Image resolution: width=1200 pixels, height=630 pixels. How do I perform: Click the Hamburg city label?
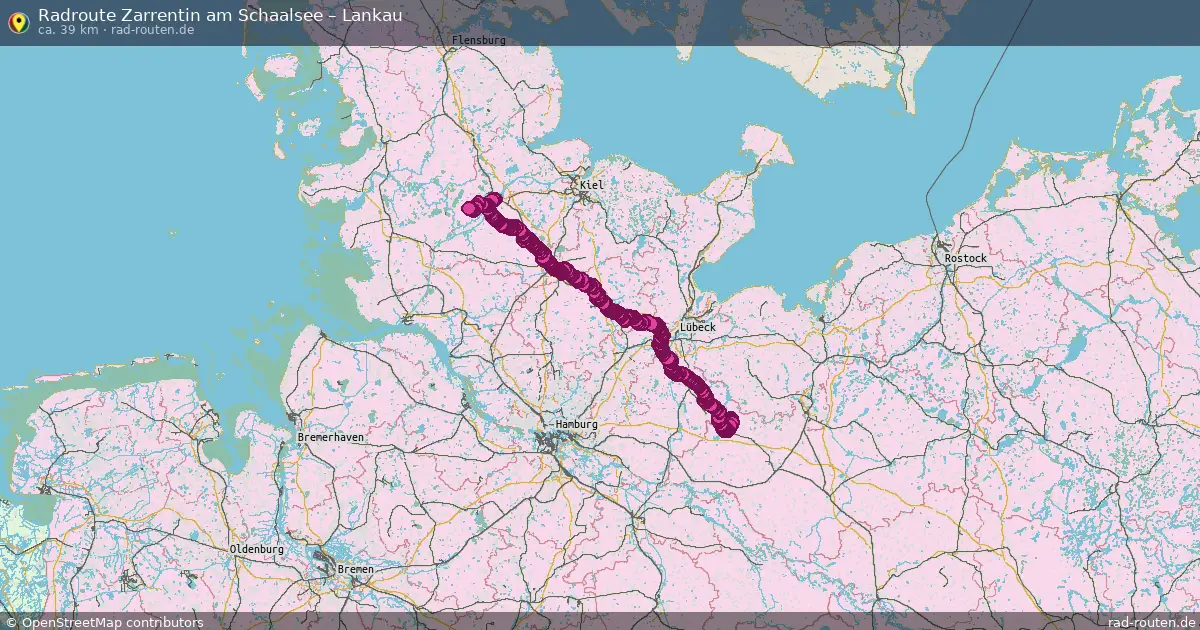pos(576,424)
